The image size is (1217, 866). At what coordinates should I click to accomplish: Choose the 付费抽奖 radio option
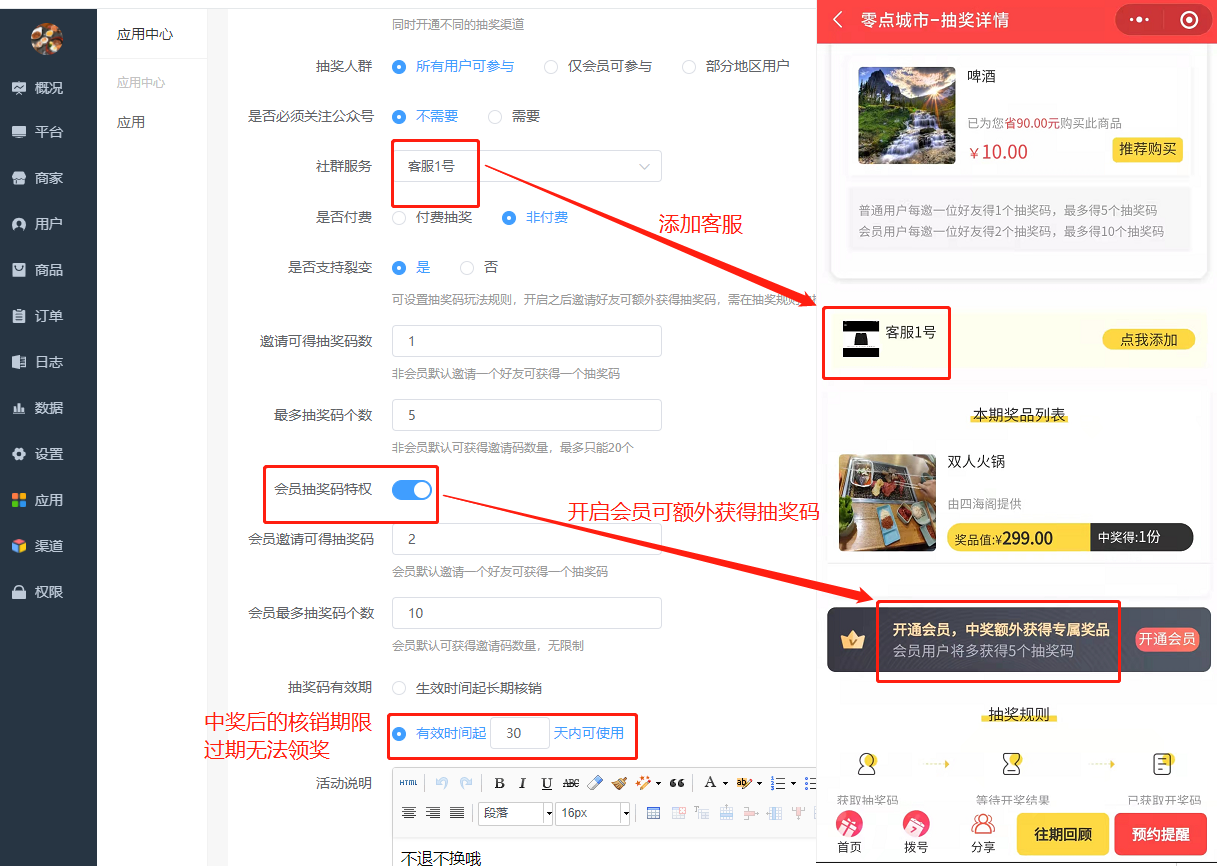[x=399, y=217]
